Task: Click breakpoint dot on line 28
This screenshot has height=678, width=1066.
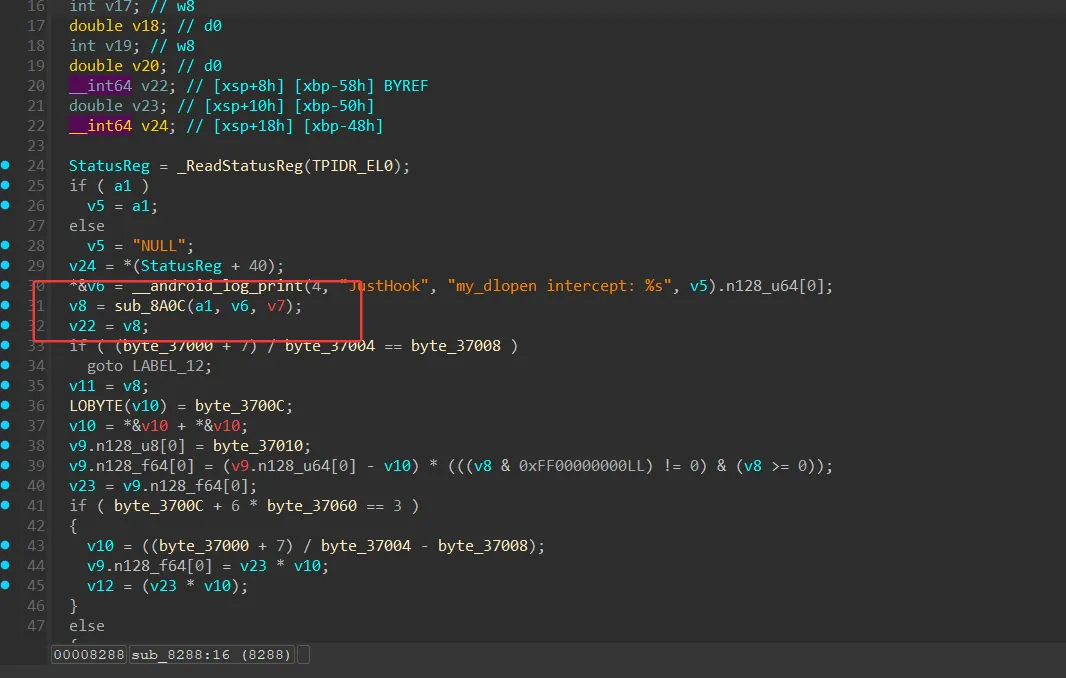Action: pos(5,245)
